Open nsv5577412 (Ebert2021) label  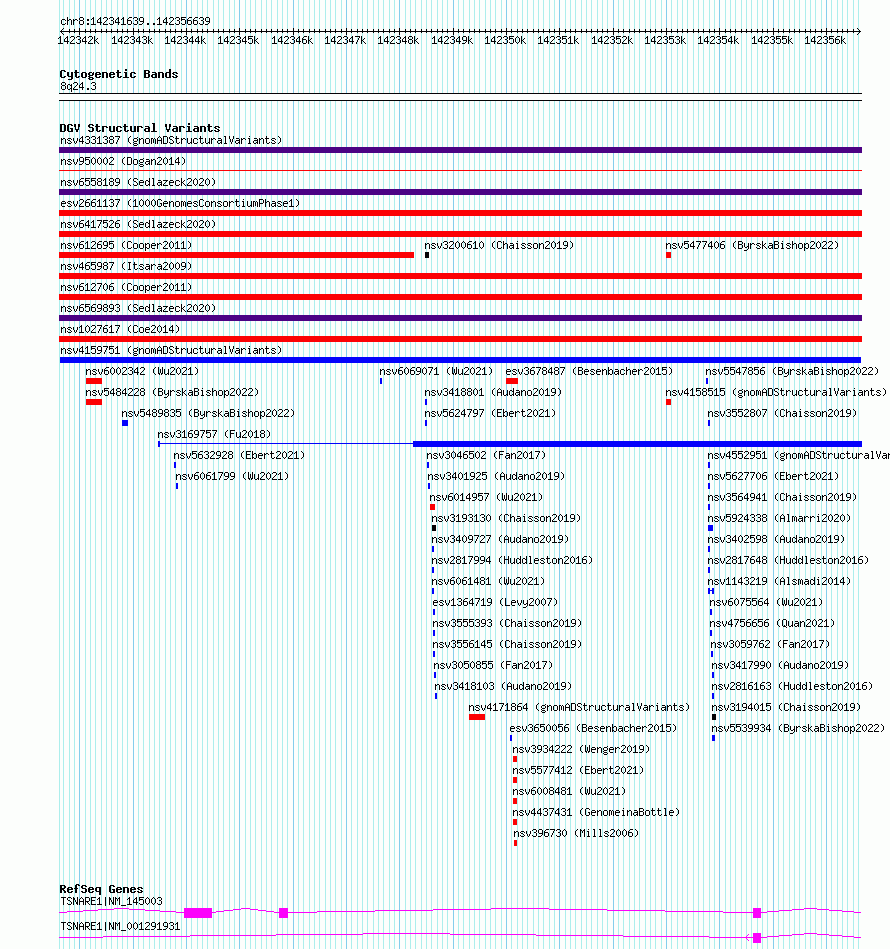(x=578, y=770)
